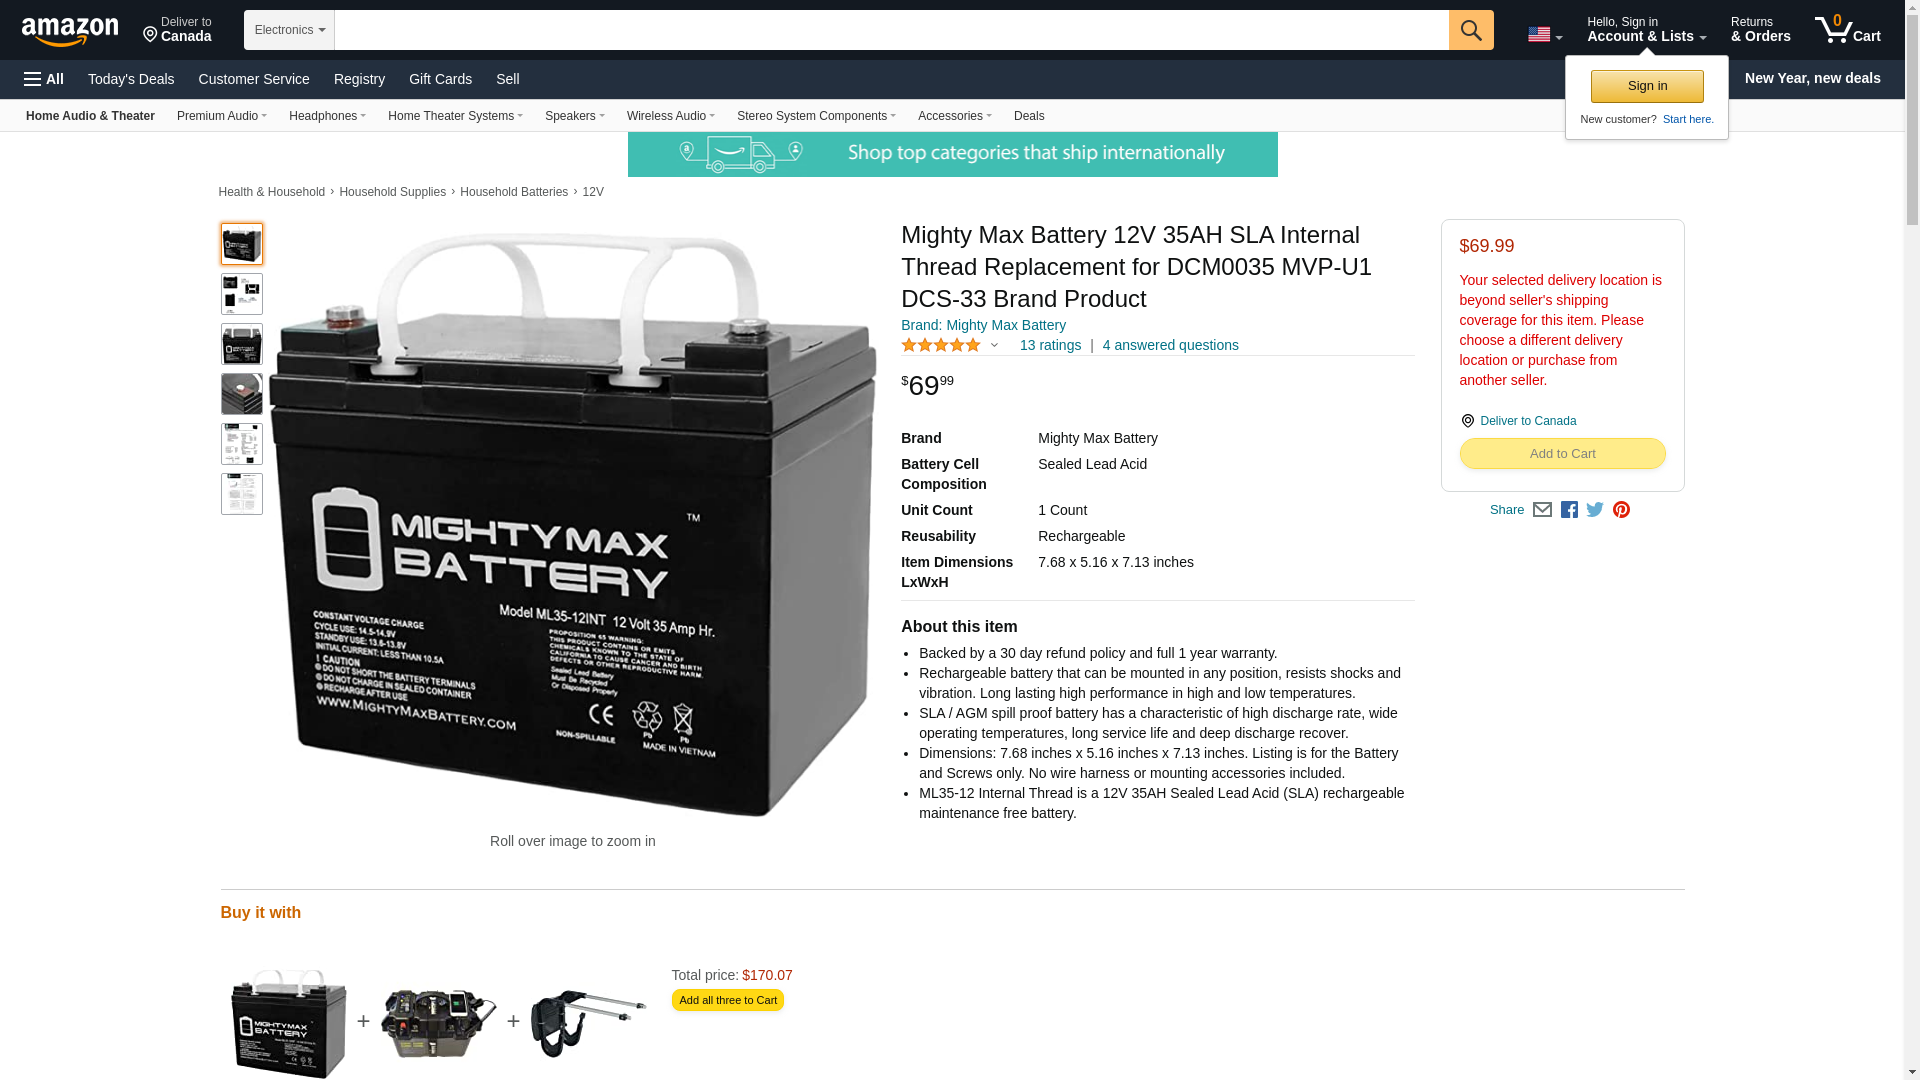
Task: Expand the language flag selector
Action: pos(1545,34)
